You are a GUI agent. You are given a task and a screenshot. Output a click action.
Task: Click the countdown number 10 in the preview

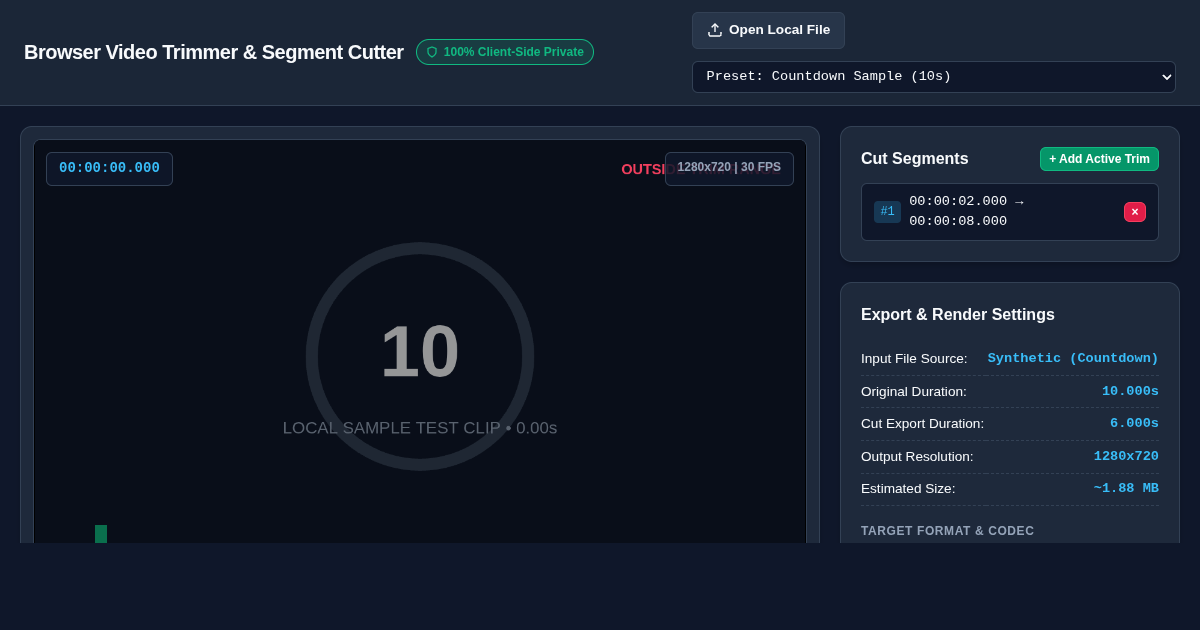[x=420, y=352]
